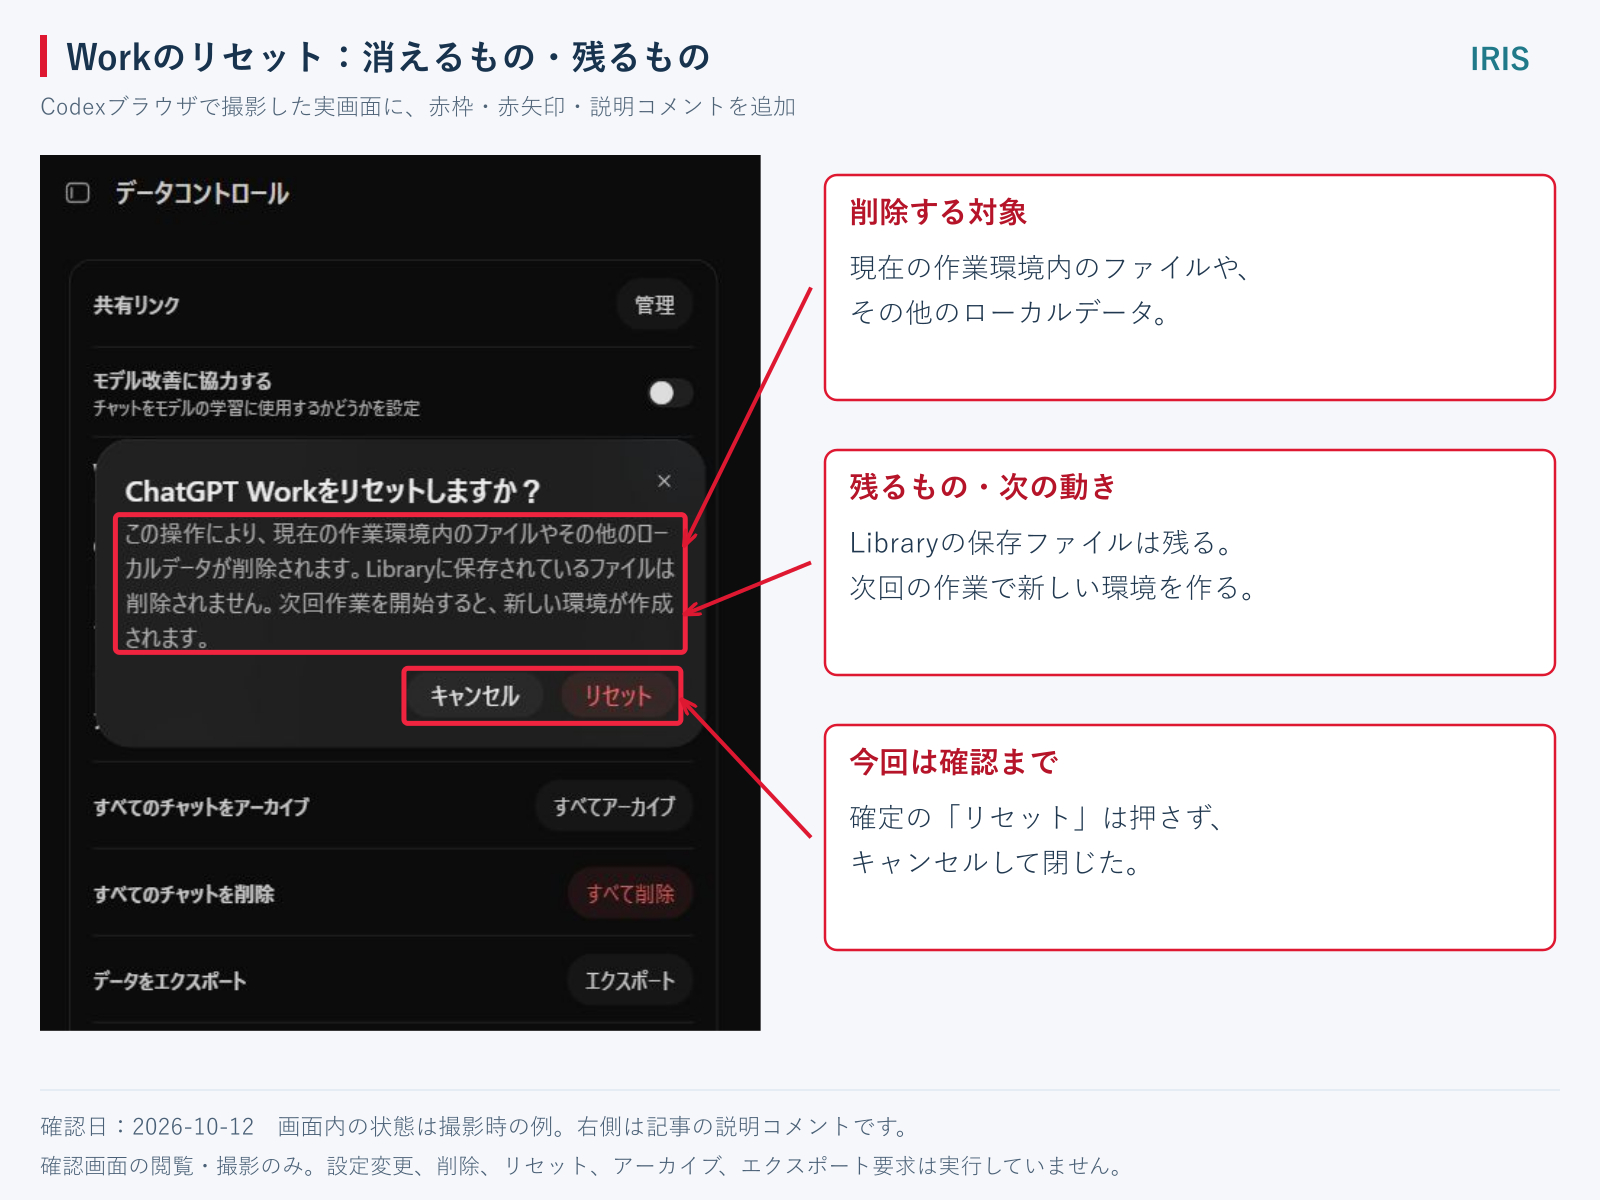This screenshot has width=1600, height=1200.
Task: Click the チャットをモデルの学習に使用するかどうかを設定 description
Action: click(256, 408)
